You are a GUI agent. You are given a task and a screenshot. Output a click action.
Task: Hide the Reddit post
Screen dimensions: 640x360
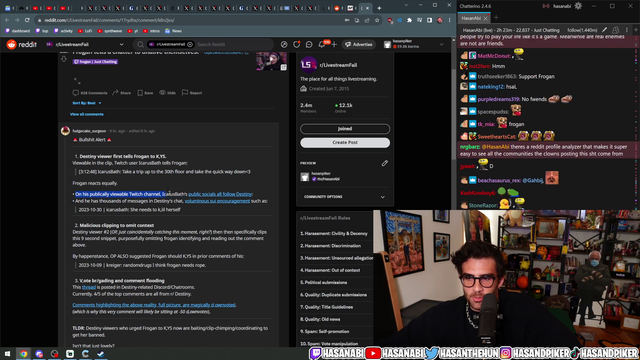(167, 93)
